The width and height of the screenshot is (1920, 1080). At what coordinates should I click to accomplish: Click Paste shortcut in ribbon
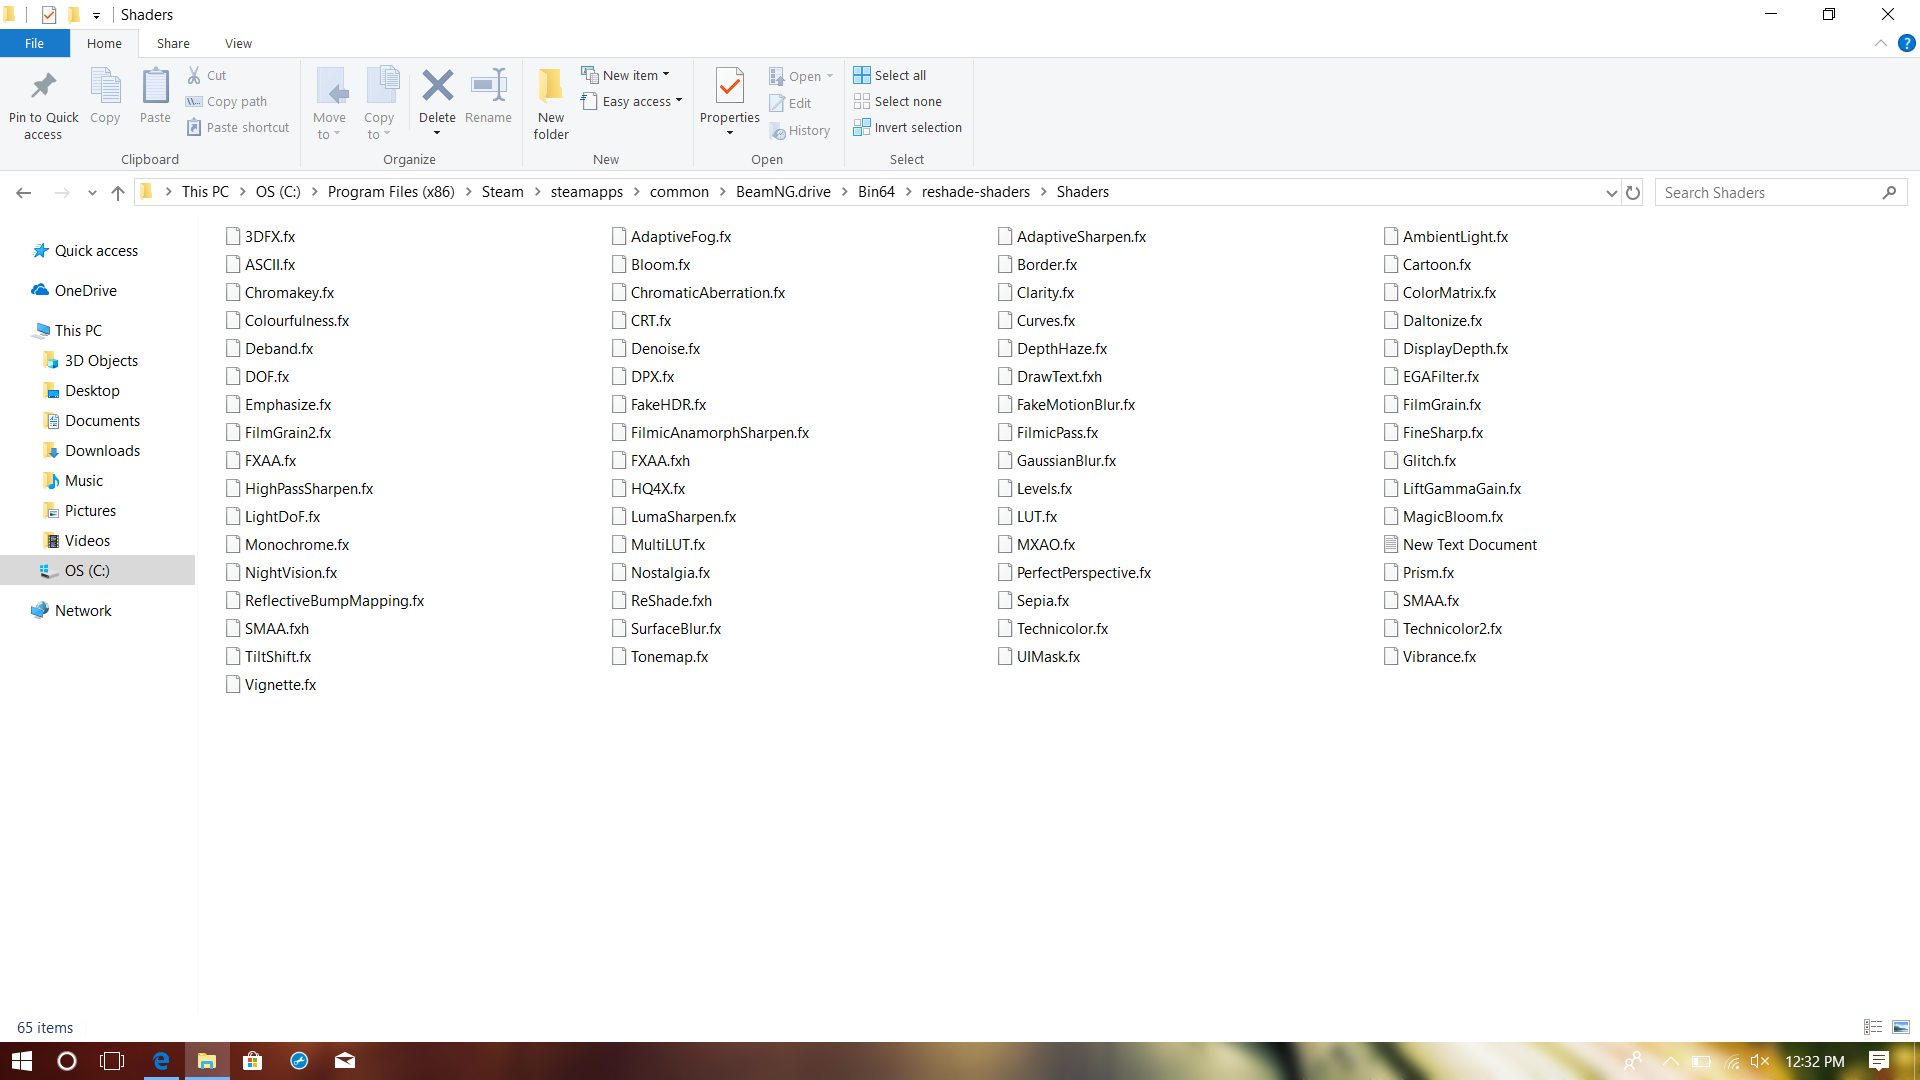[237, 127]
